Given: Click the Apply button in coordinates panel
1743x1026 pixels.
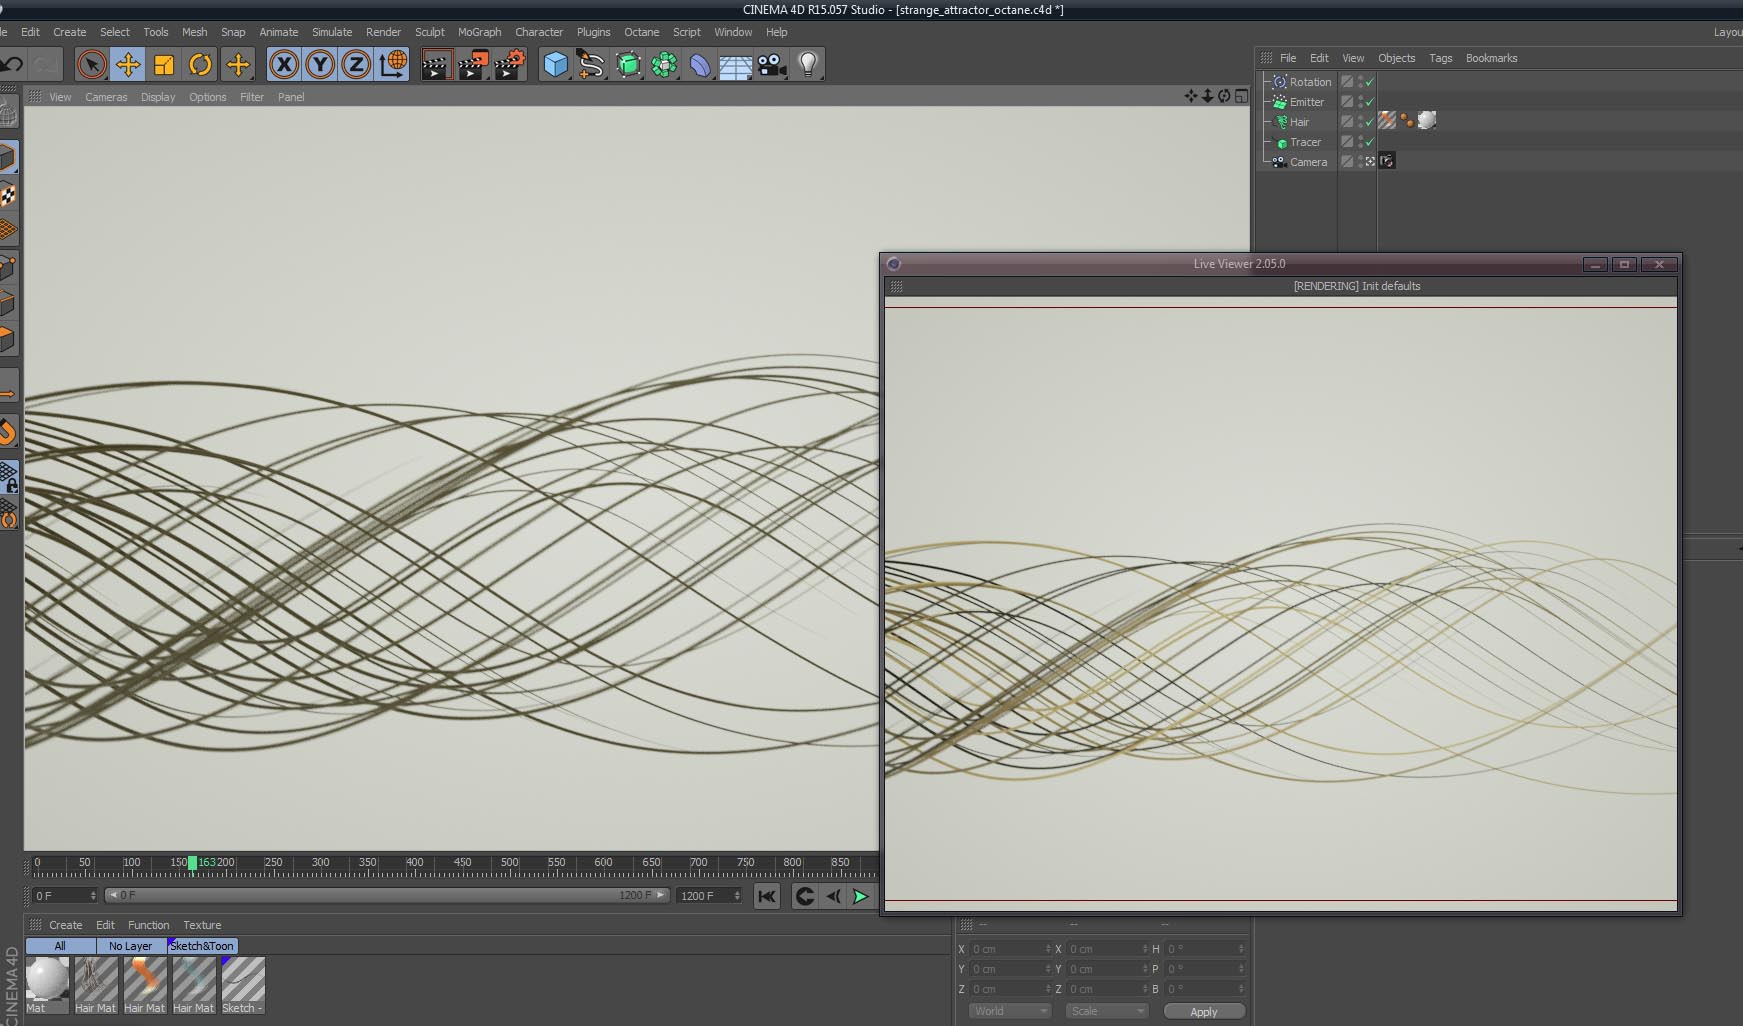Looking at the screenshot, I should click(1204, 1012).
